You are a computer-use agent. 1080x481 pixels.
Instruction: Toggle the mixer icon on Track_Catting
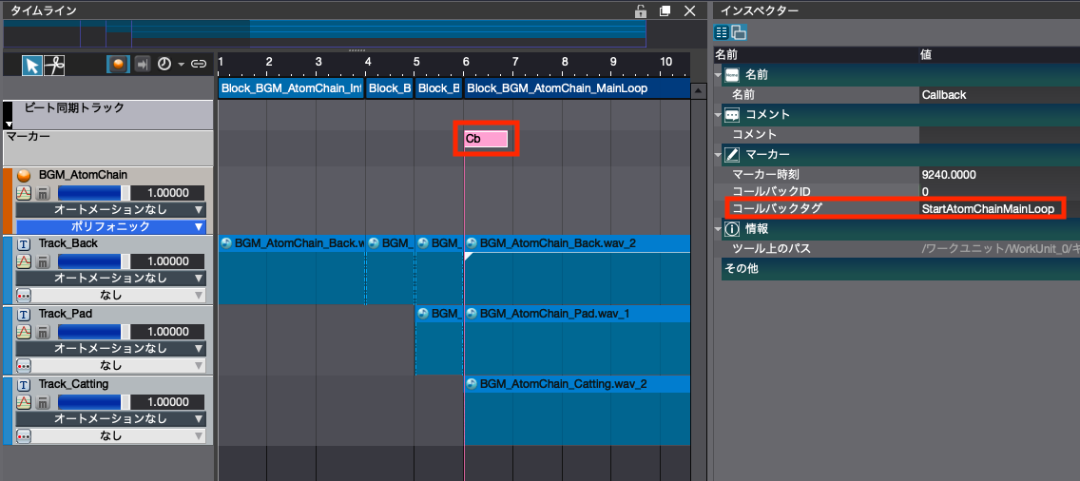[x=44, y=402]
